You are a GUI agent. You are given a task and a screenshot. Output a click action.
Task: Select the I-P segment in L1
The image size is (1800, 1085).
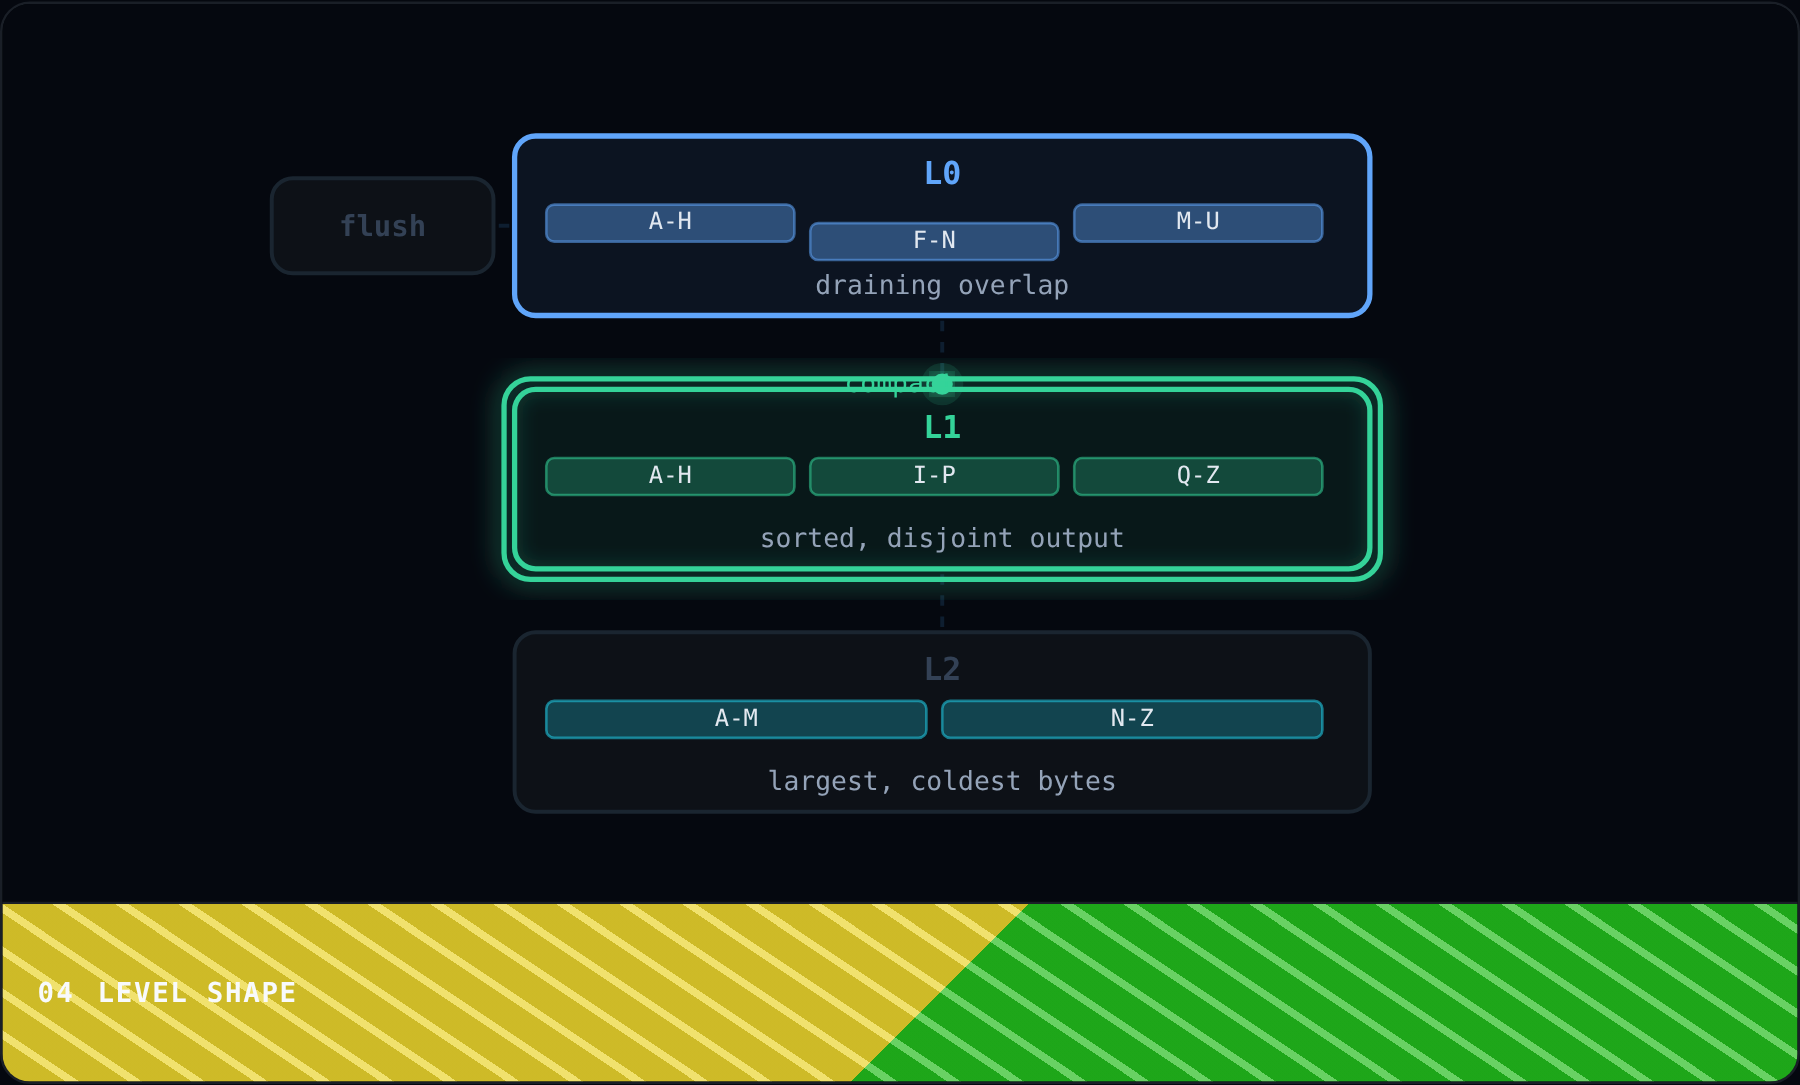pos(934,476)
